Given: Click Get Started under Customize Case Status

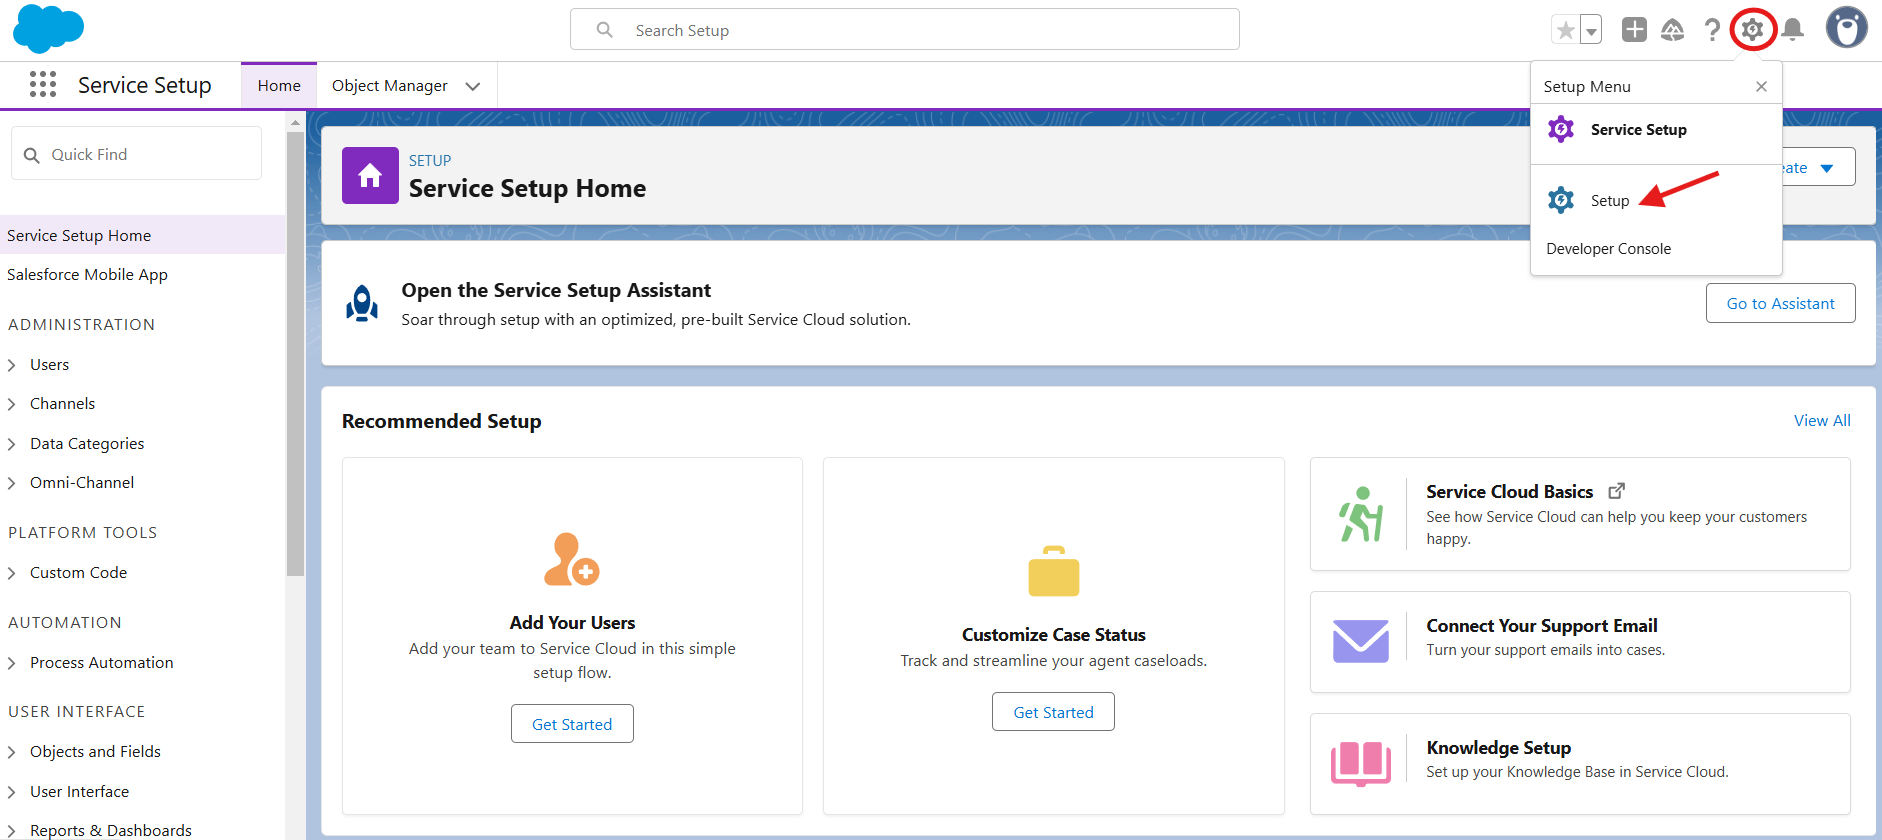Looking at the screenshot, I should (x=1053, y=712).
